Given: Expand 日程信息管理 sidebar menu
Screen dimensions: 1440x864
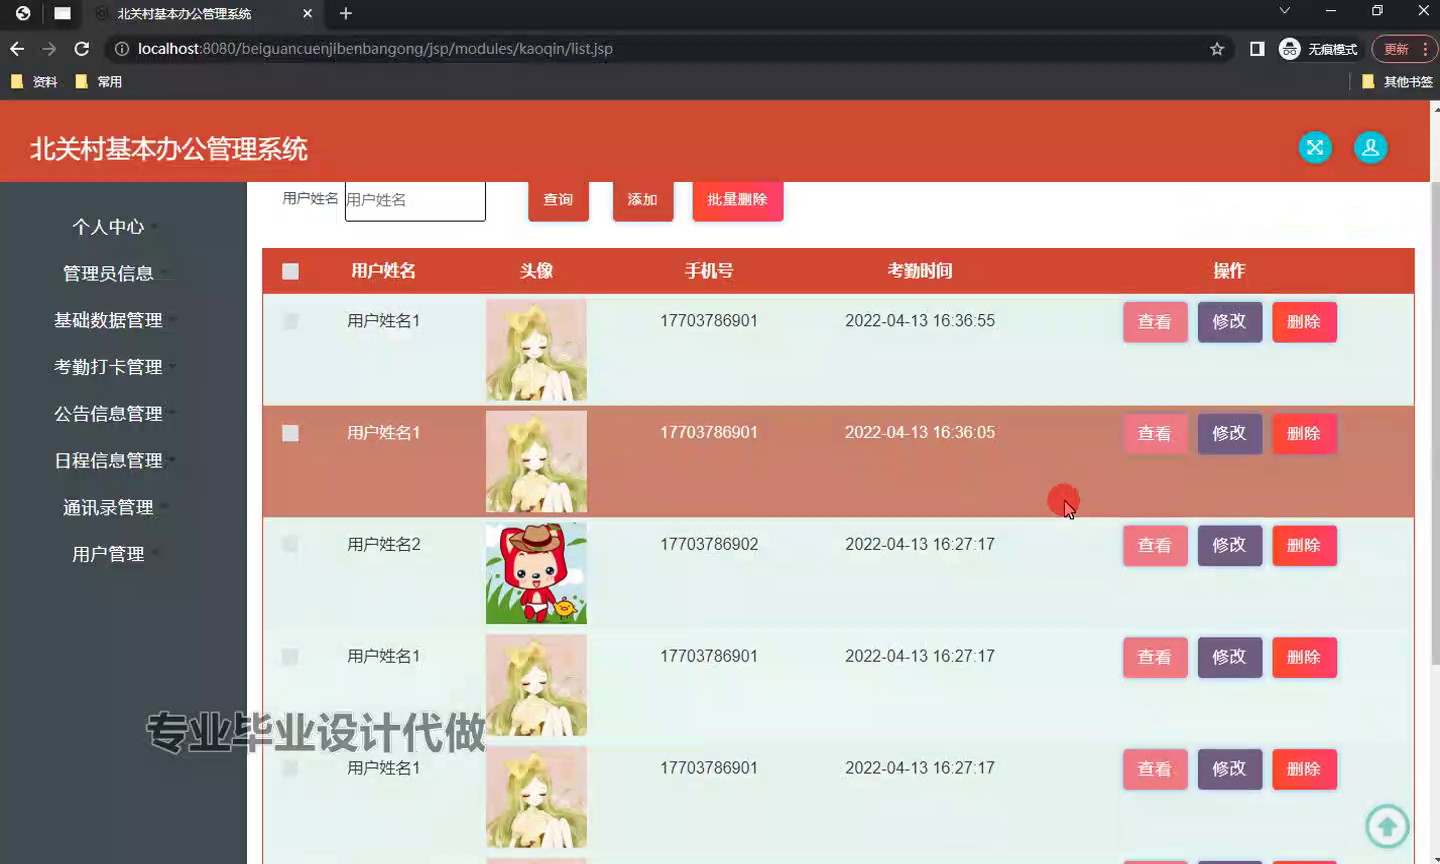Looking at the screenshot, I should [x=108, y=461].
